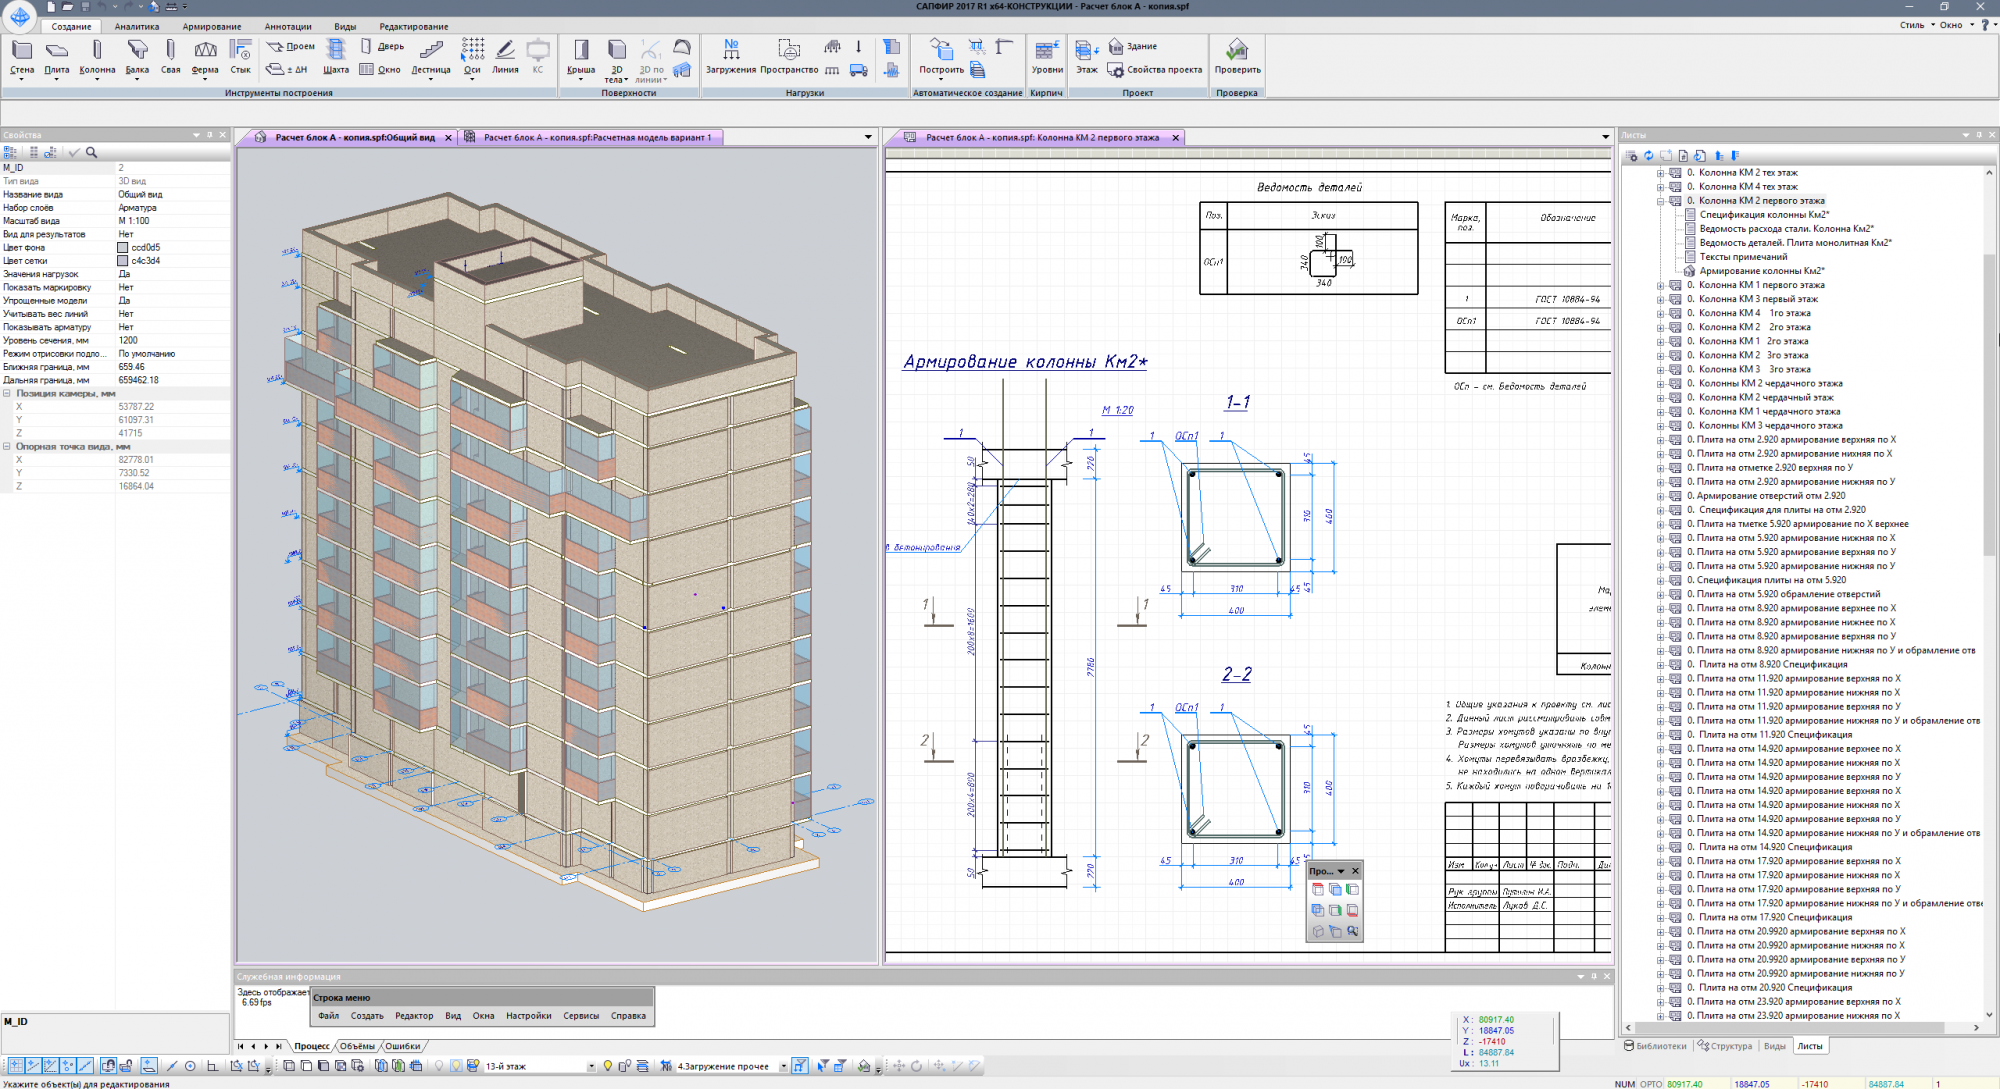This screenshot has width=2000, height=1089.
Task: Open the Объёмы bottom panel tab
Action: coord(357,1046)
